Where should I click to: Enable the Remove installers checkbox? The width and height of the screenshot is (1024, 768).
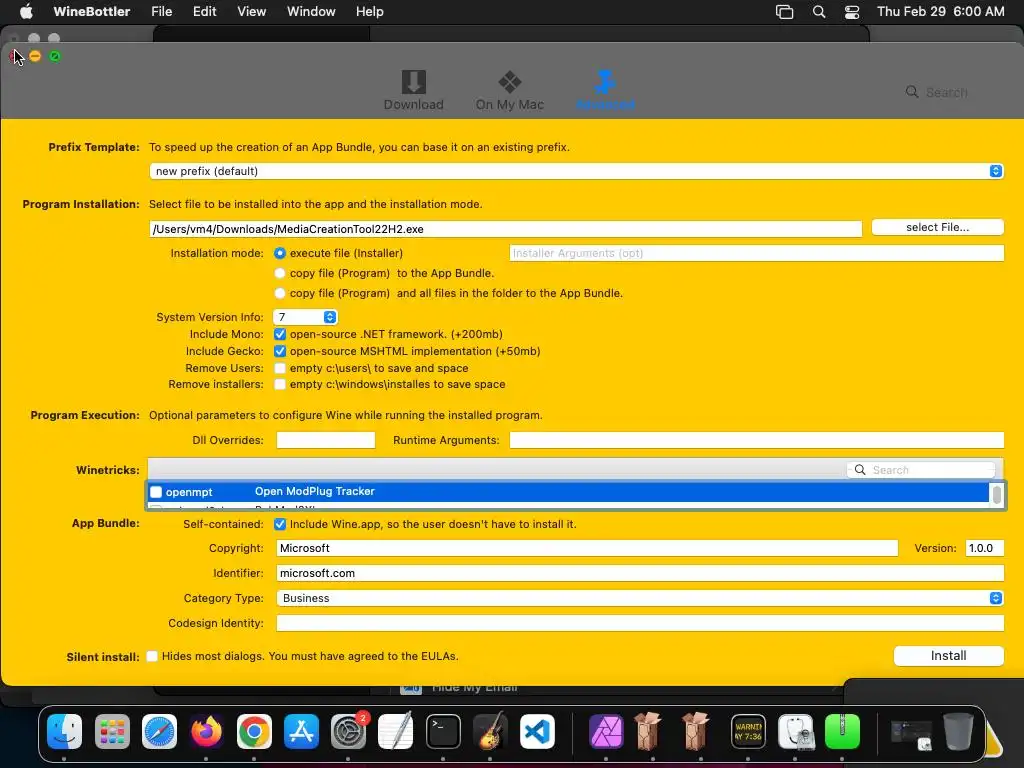(280, 385)
